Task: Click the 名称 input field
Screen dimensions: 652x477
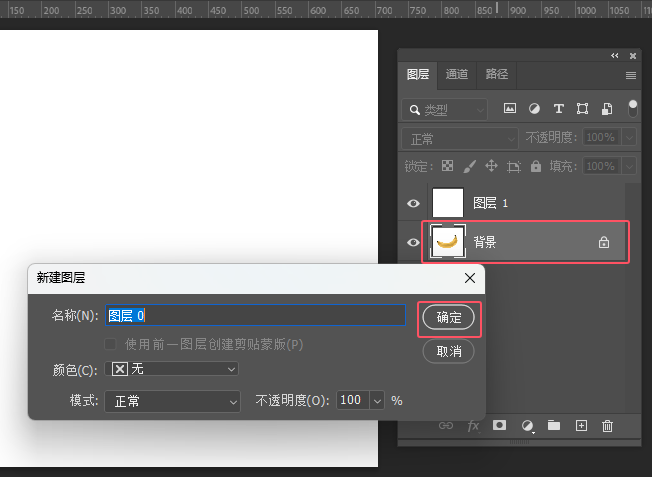Action: coord(255,315)
